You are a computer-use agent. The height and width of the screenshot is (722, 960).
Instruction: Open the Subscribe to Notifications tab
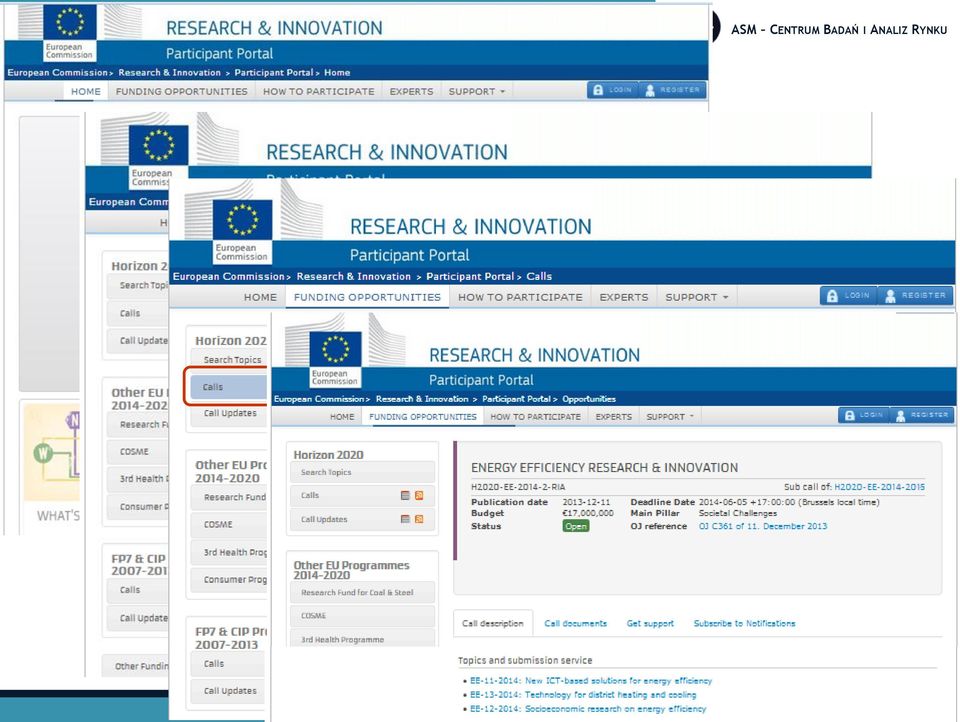click(x=744, y=623)
